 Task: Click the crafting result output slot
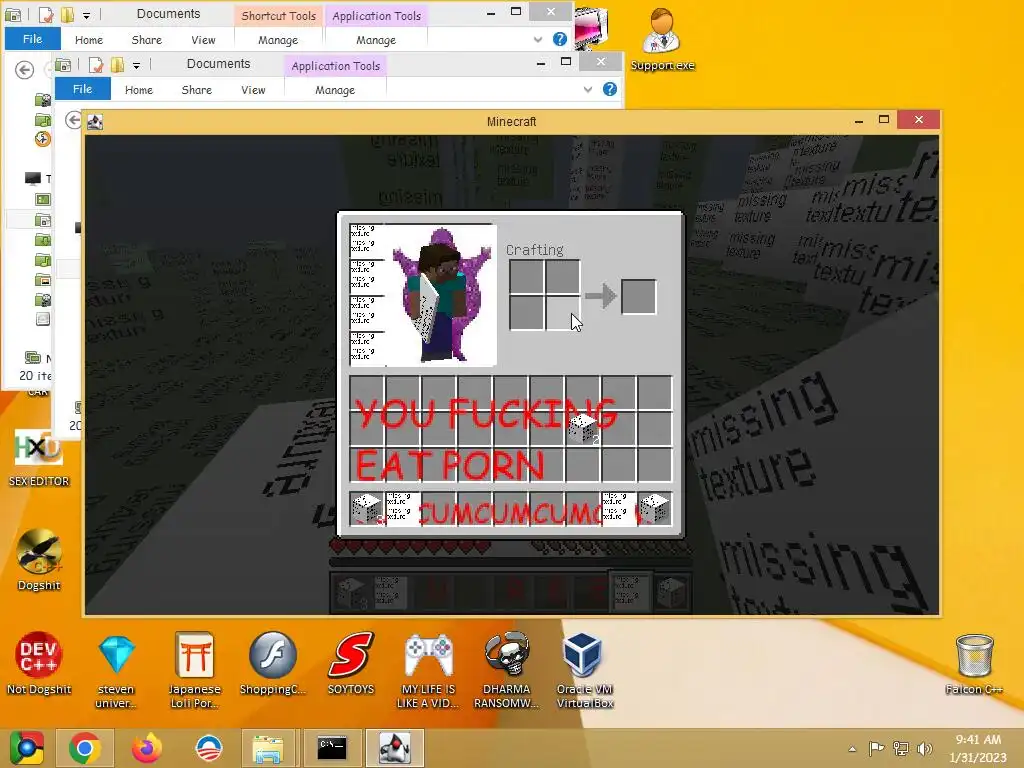638,296
